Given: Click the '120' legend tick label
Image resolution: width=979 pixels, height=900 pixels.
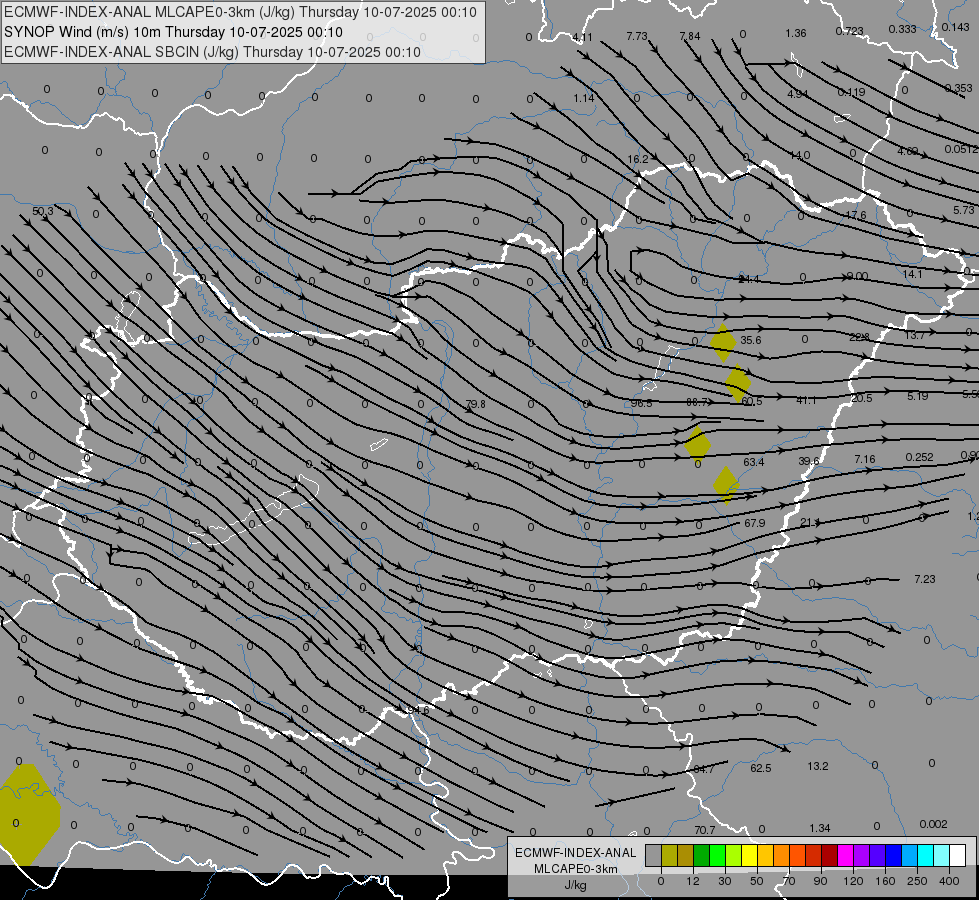Looking at the screenshot, I should coord(853,881).
